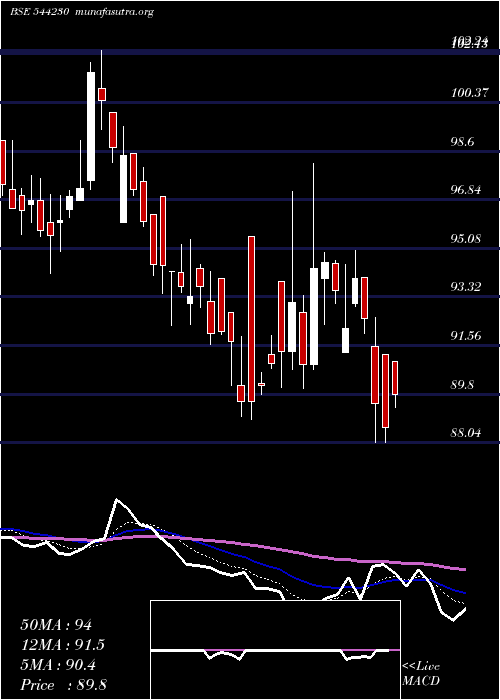
Task: Click the BSE 544280 ticker label
Action: (x=39, y=12)
